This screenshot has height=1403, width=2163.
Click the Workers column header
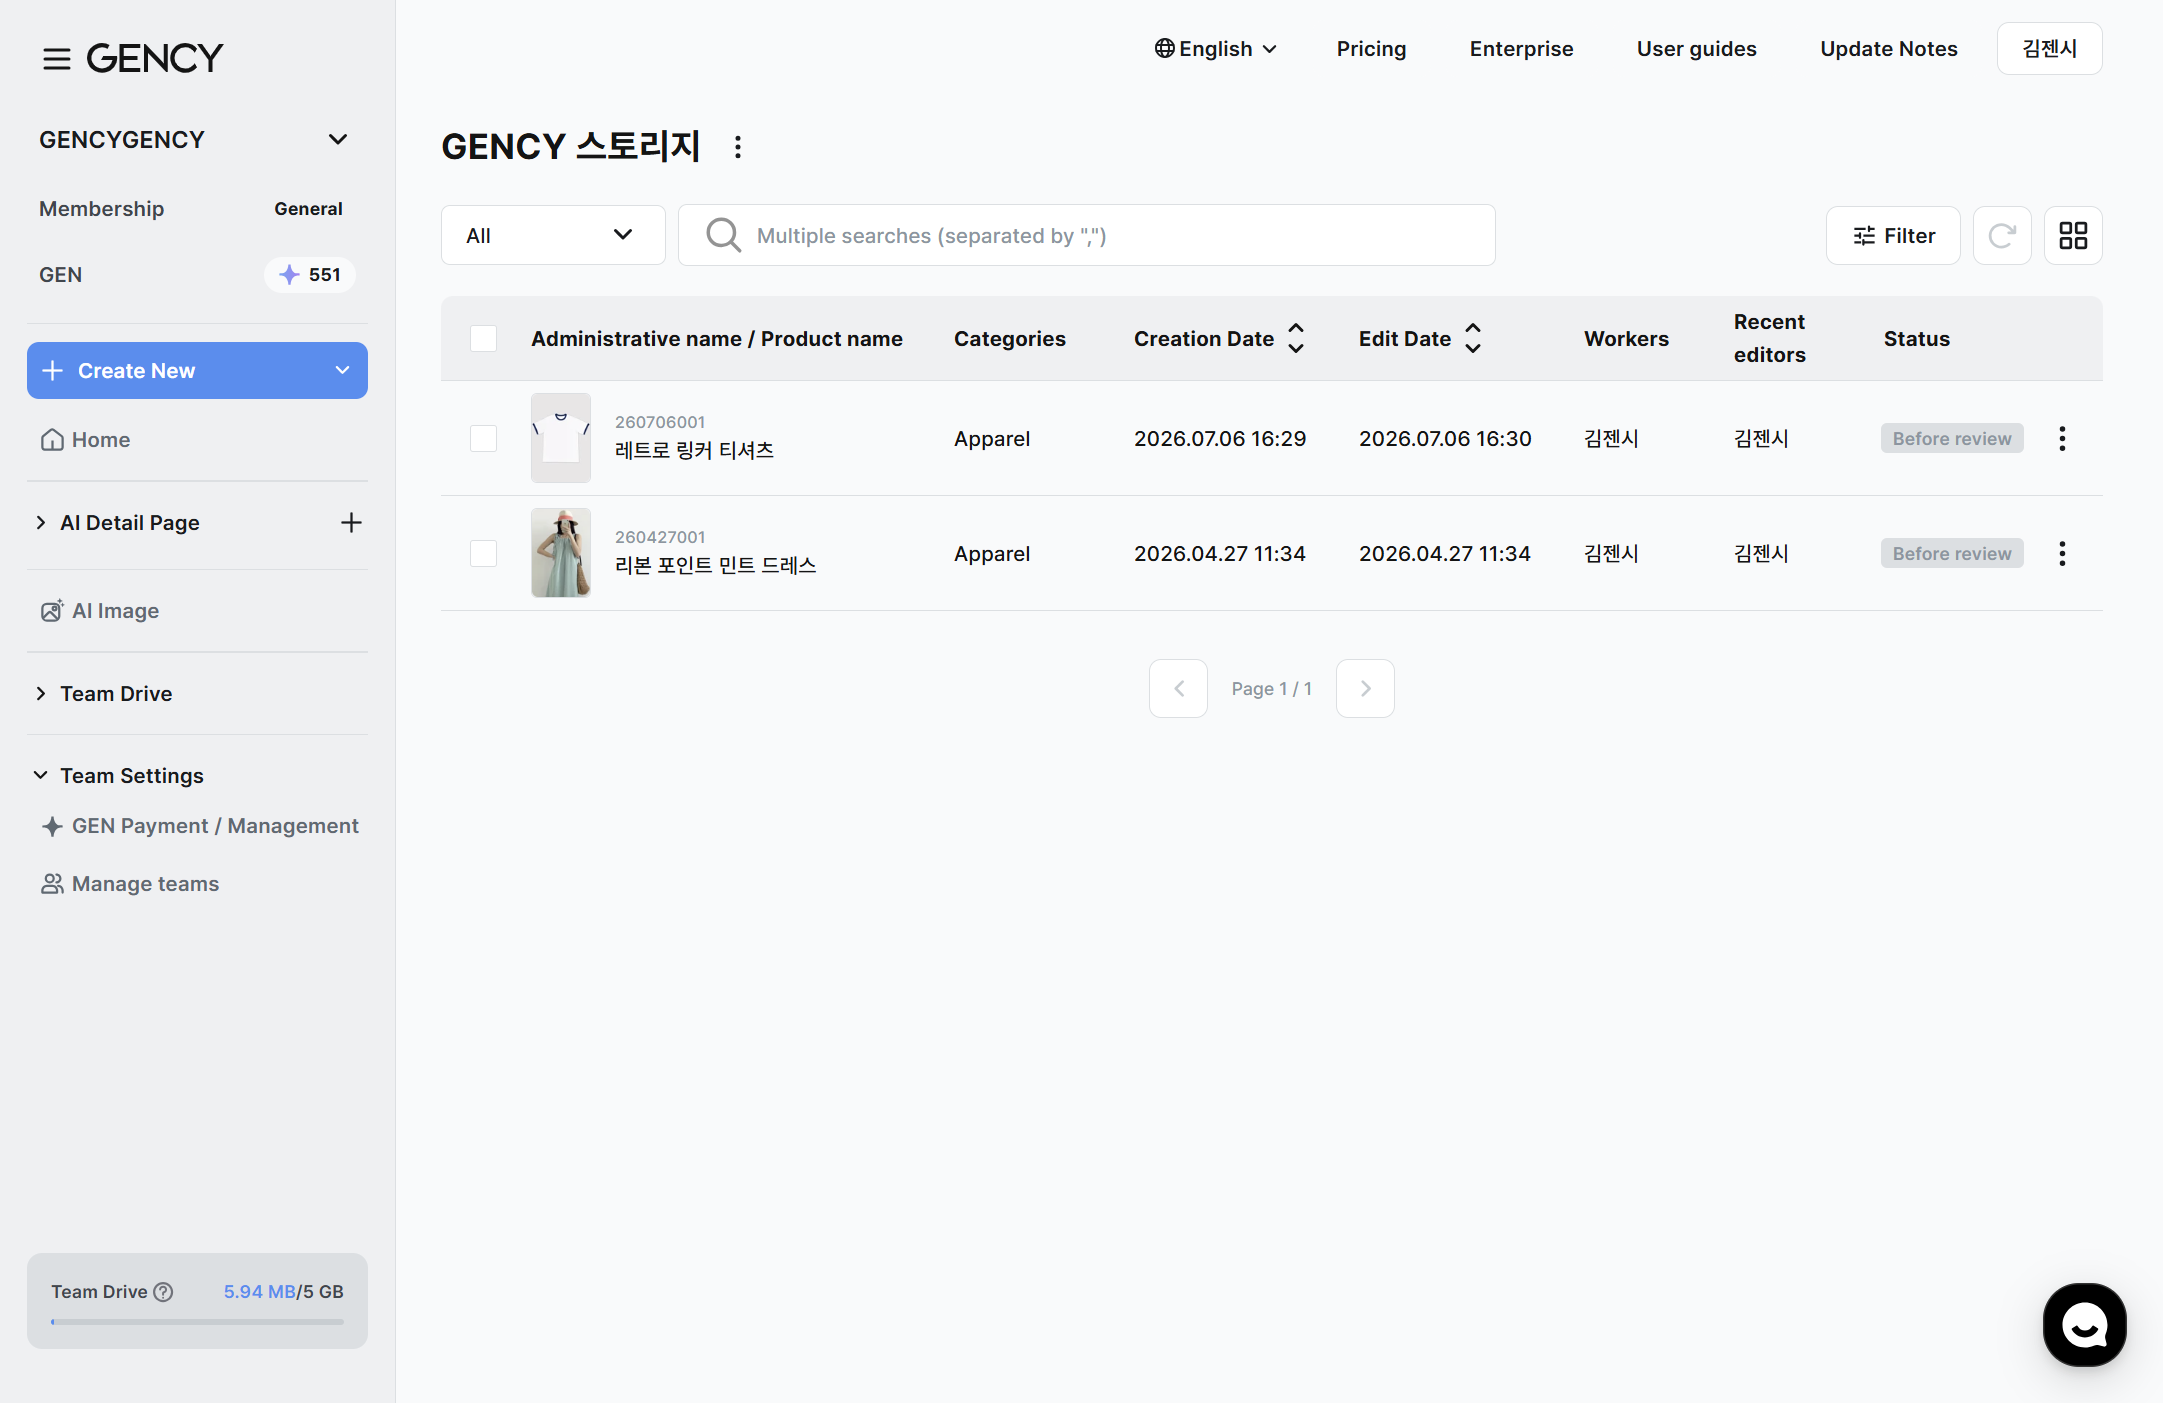click(x=1626, y=338)
